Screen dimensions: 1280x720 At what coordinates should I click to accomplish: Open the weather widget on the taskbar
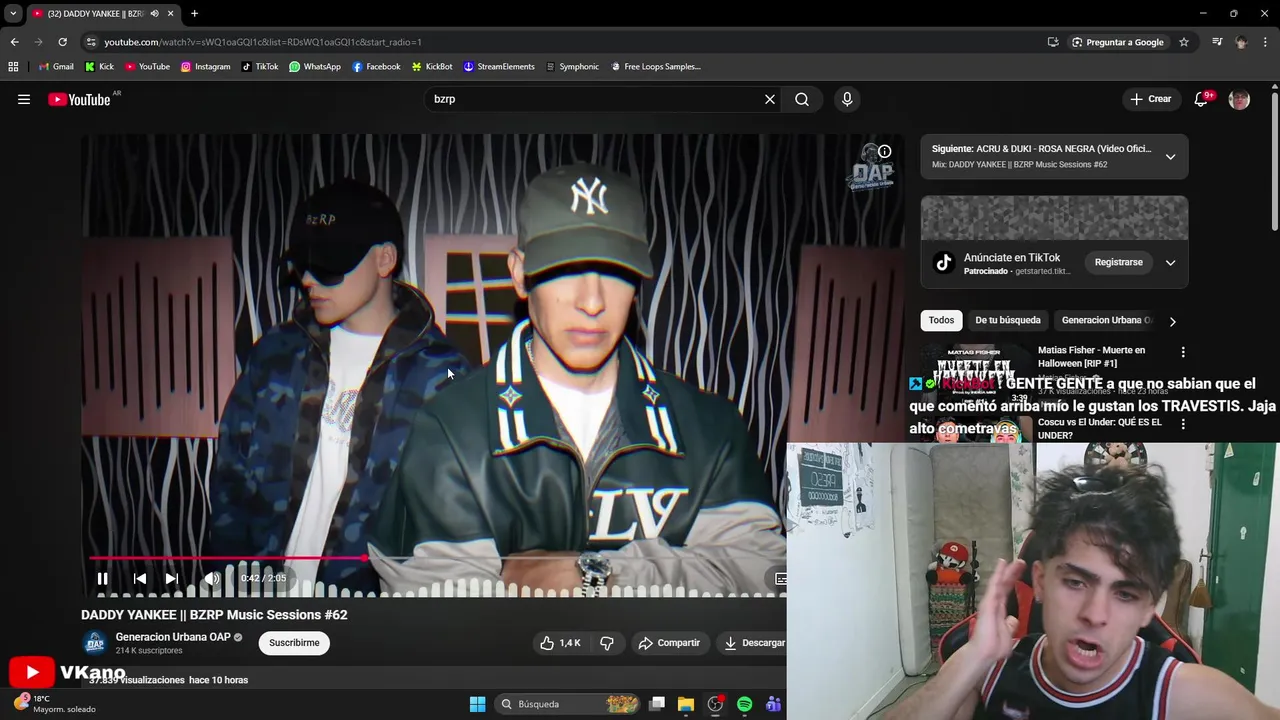(x=55, y=704)
